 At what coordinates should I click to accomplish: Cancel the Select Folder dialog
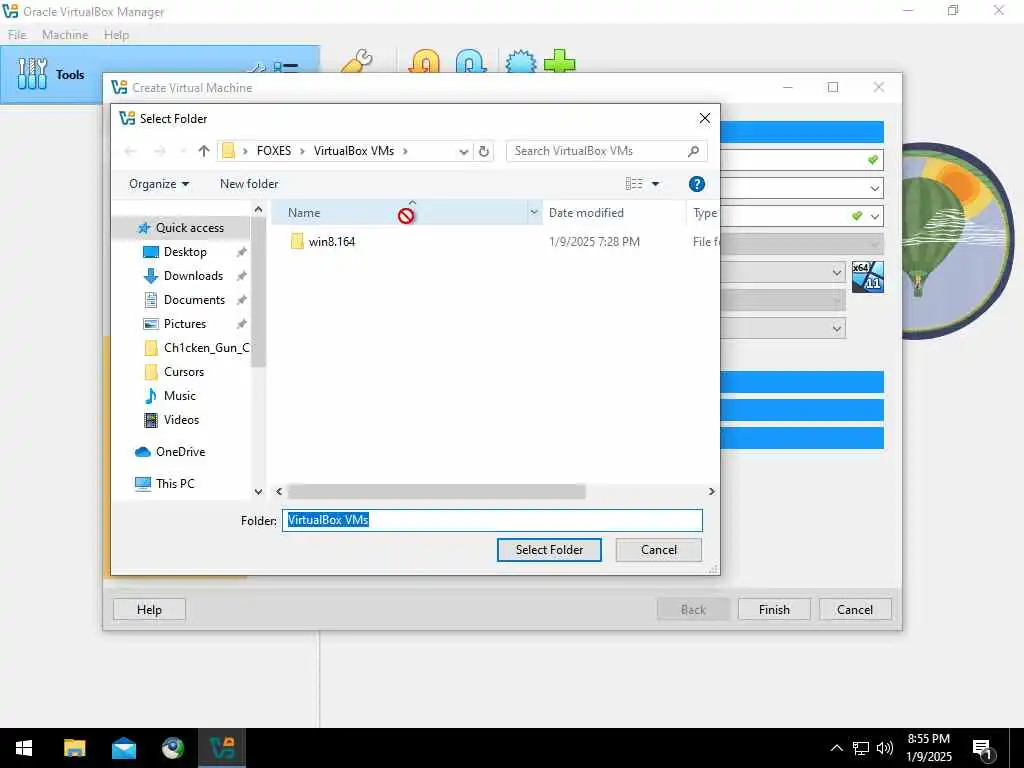point(658,550)
